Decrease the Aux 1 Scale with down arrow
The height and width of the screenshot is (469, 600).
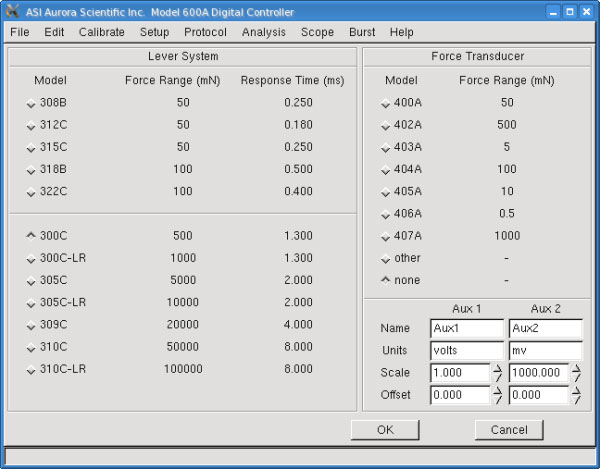tap(497, 378)
